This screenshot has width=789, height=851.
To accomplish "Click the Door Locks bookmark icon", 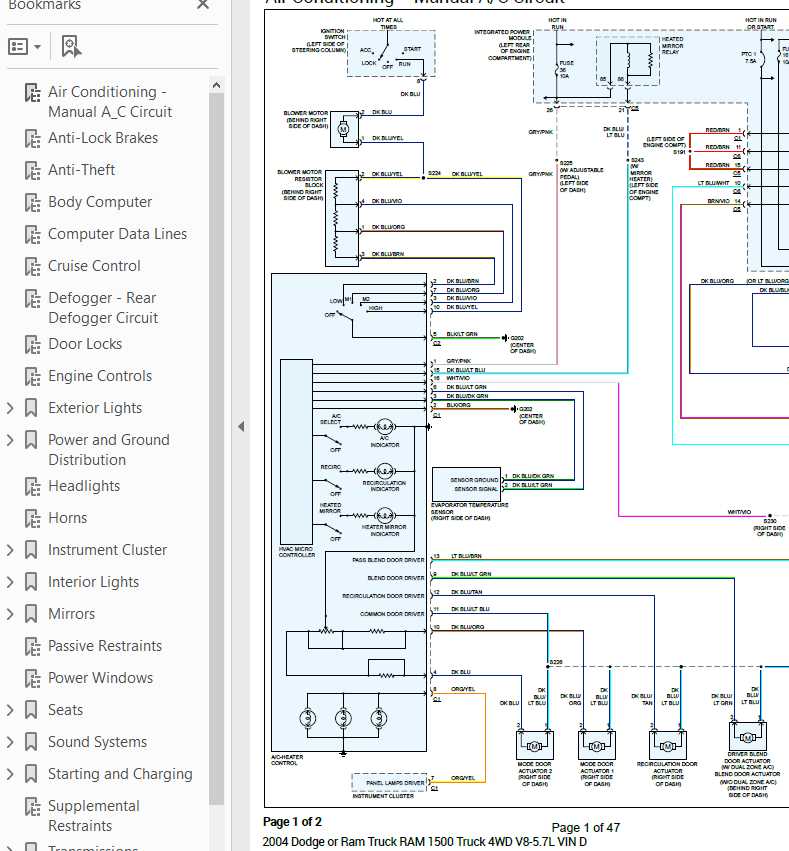I will click(33, 345).
